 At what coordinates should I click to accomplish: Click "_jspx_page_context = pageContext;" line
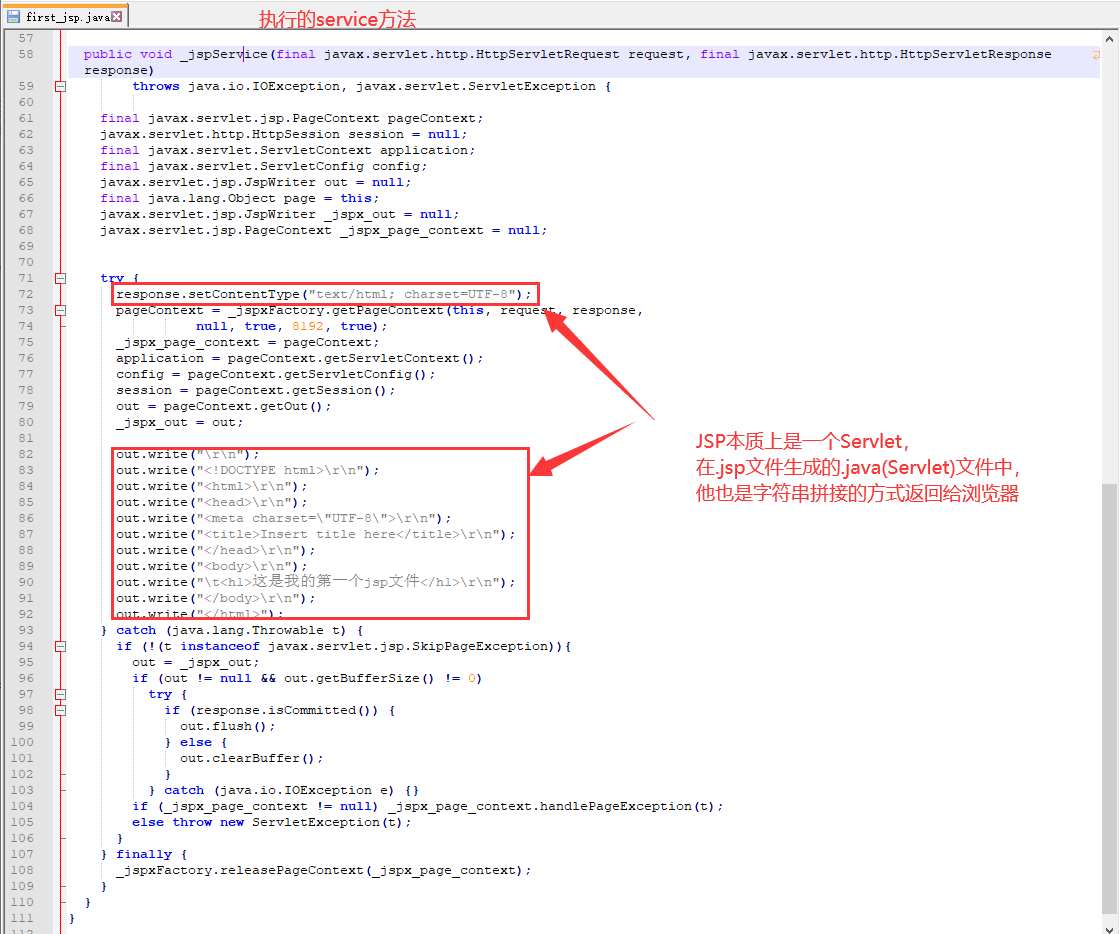pyautogui.click(x=248, y=343)
